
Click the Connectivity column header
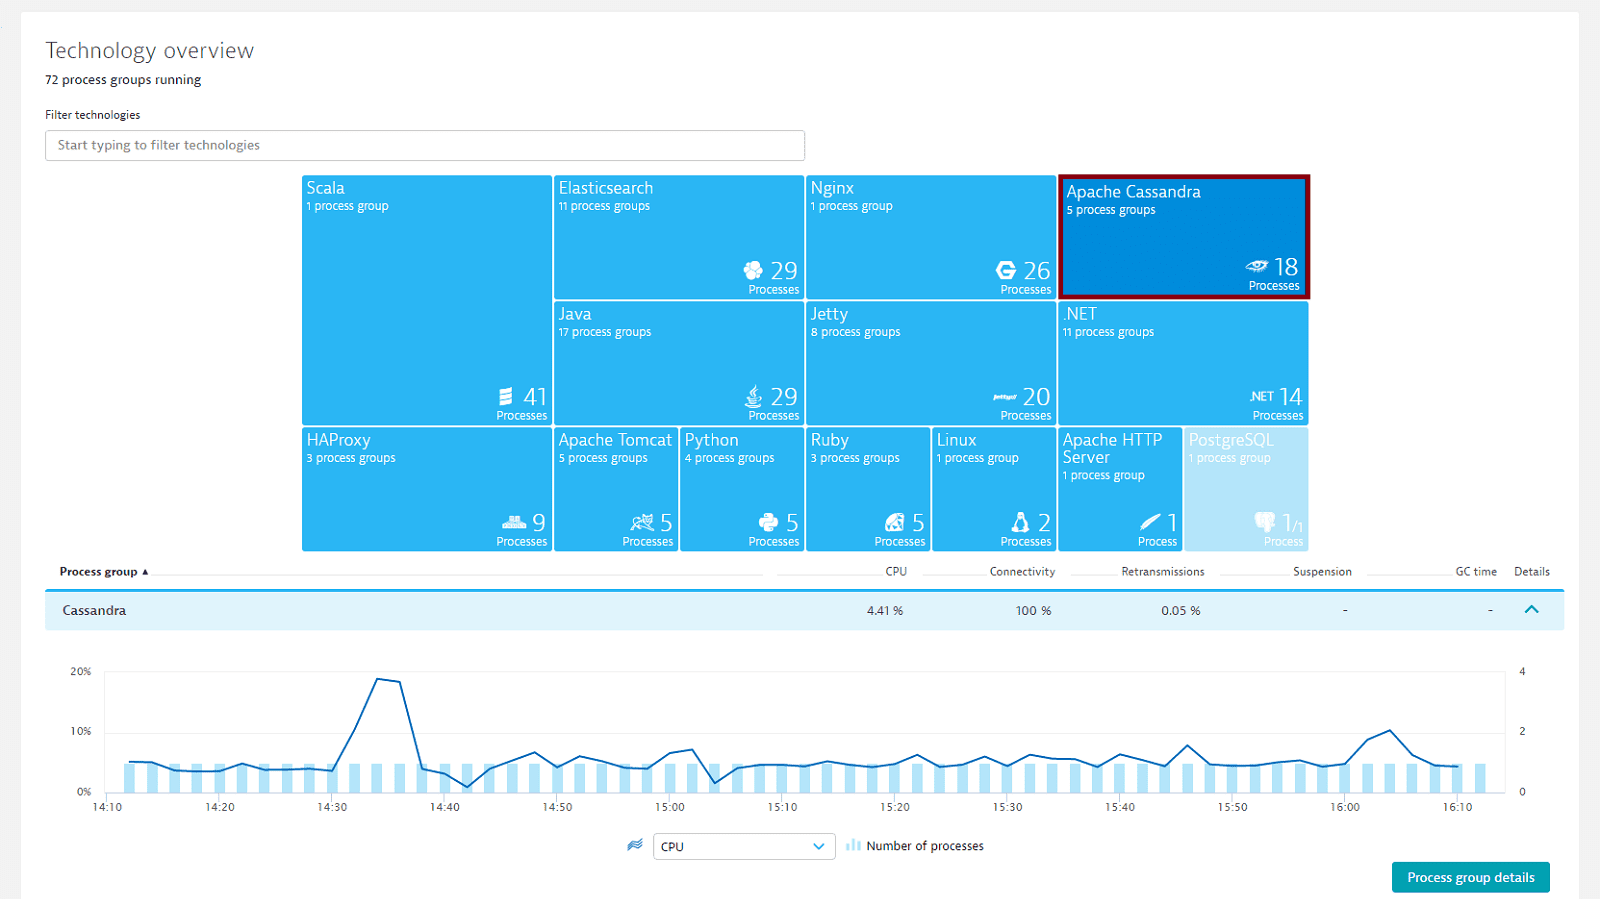(x=1022, y=572)
